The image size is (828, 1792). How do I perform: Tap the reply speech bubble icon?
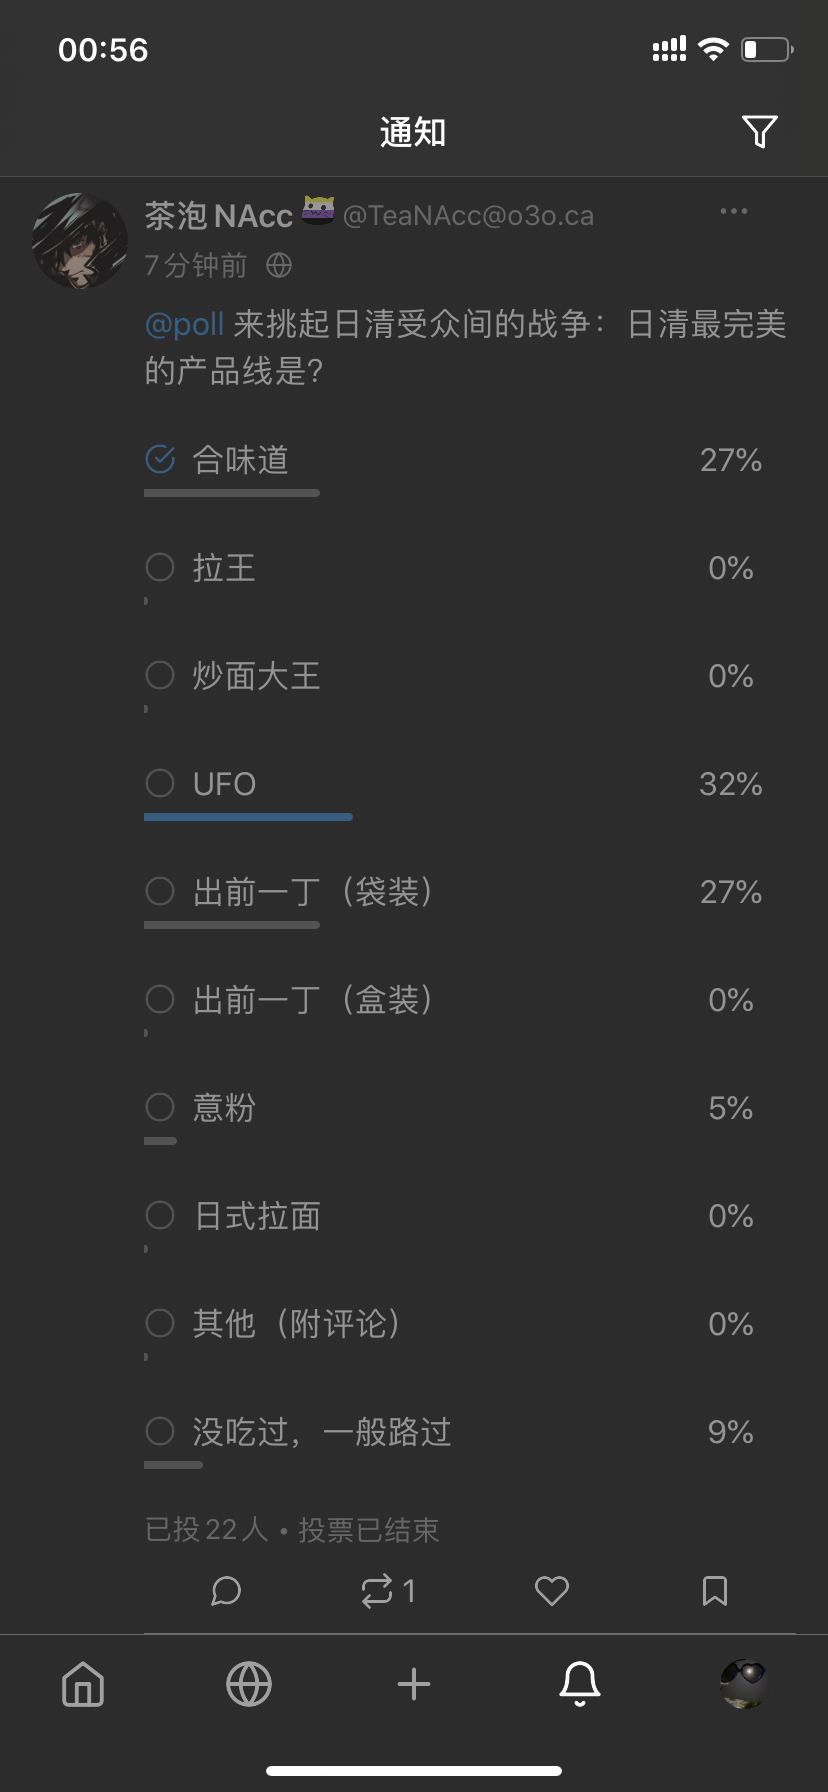[x=226, y=1590]
